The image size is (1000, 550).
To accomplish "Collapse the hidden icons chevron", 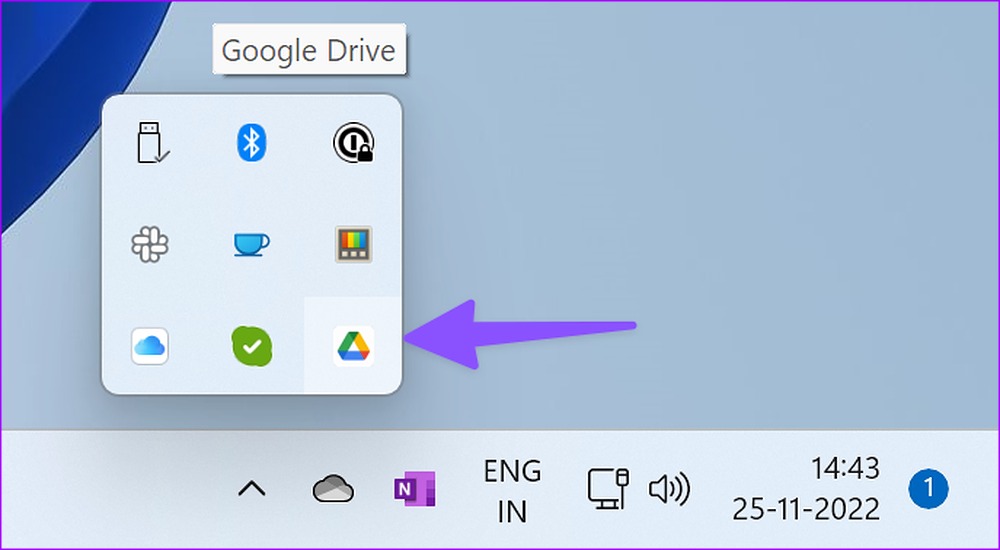I will pos(252,489).
